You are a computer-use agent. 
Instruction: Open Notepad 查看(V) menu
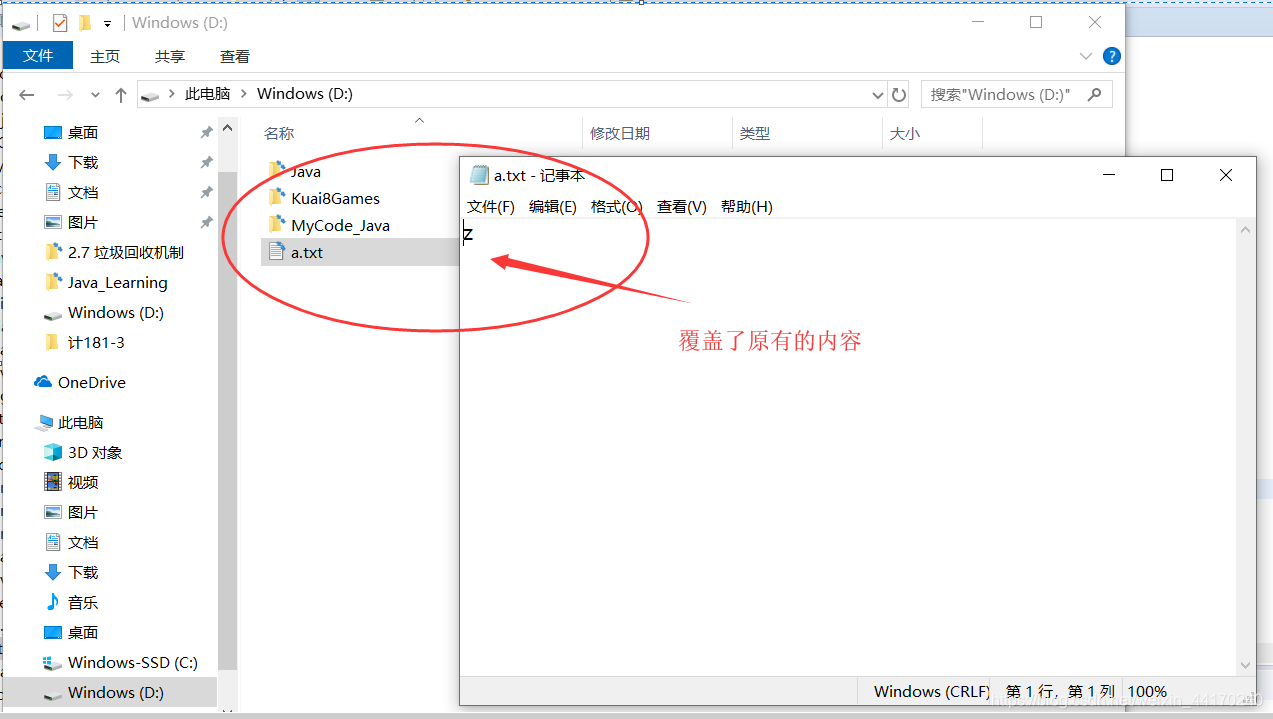[x=682, y=207]
